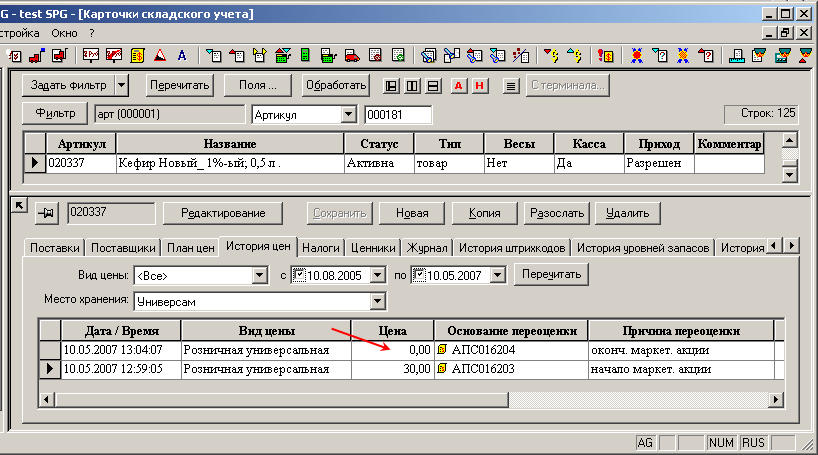
Task: Click the crossed-out price sign icon
Action: [x=114, y=55]
